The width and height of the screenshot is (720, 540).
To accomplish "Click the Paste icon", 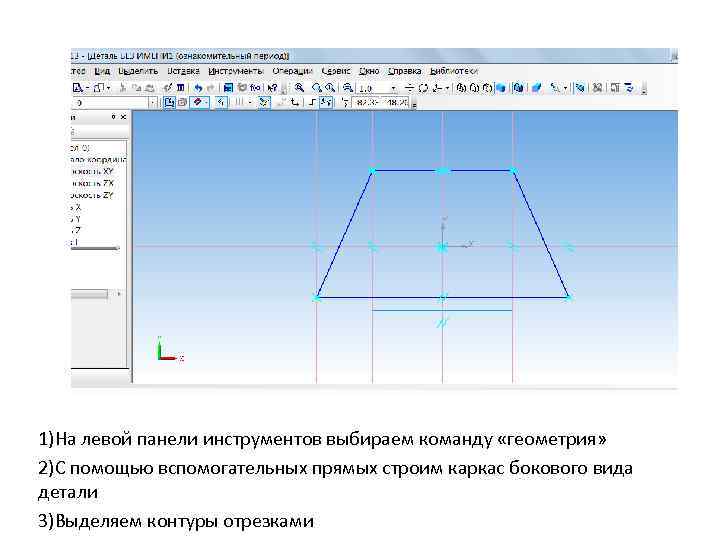I will coord(149,88).
